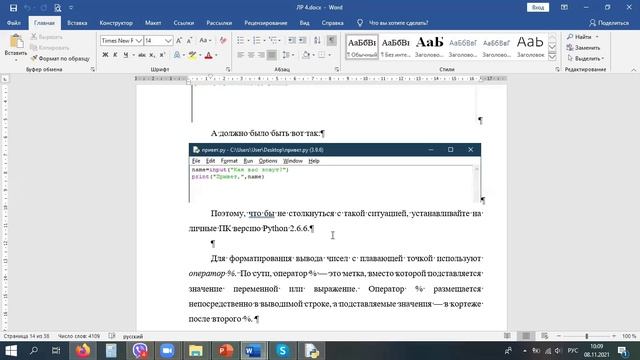Image resolution: width=640 pixels, height=360 pixels.
Task: Paste clipboard content with the Вставить icon
Action: click(16, 42)
